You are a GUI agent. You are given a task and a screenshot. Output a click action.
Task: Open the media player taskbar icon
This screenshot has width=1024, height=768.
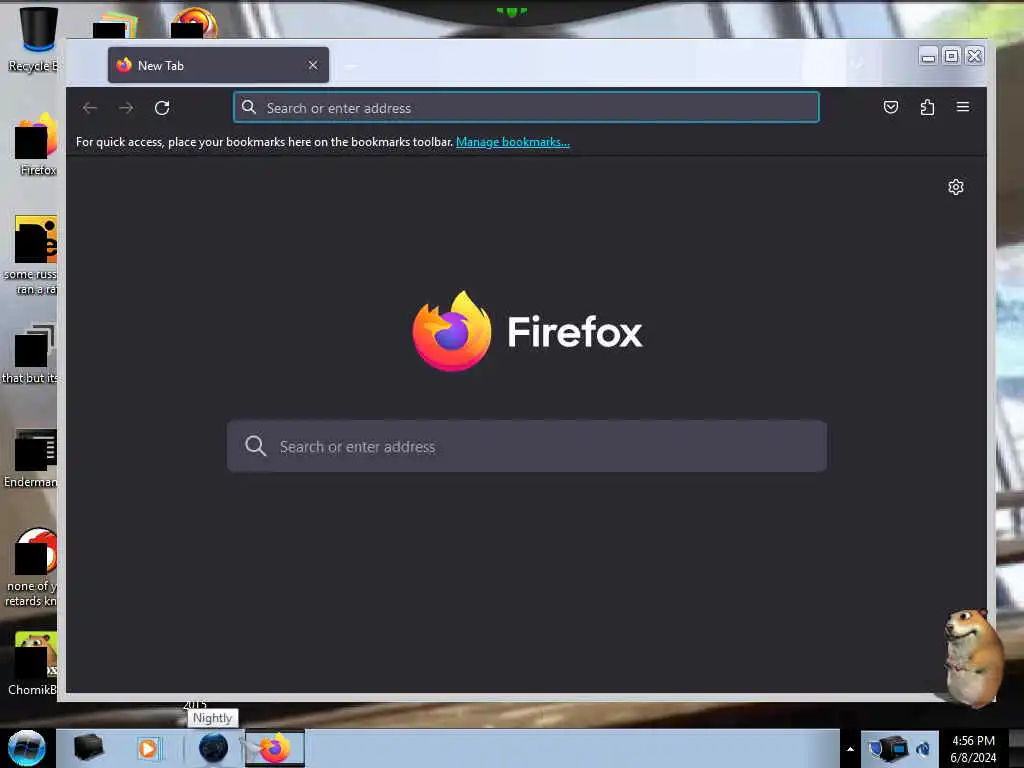tap(148, 748)
